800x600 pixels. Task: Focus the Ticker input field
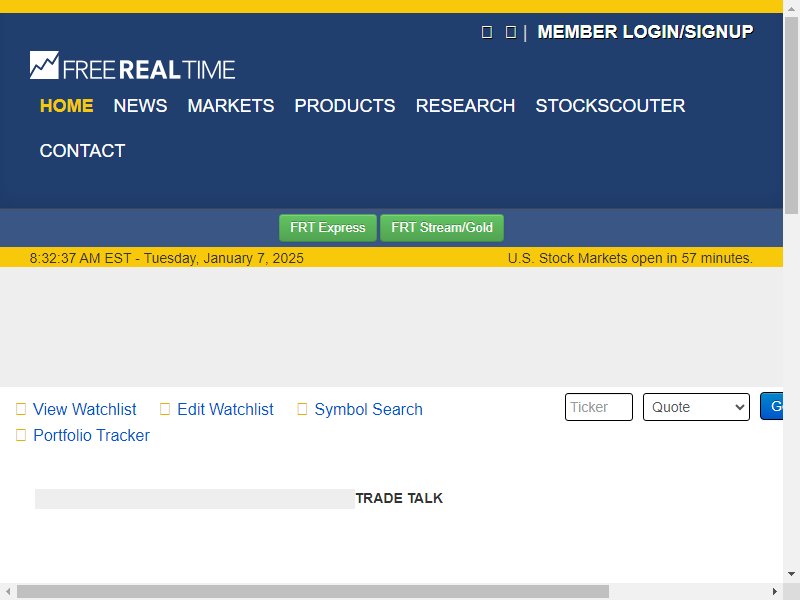pyautogui.click(x=599, y=407)
